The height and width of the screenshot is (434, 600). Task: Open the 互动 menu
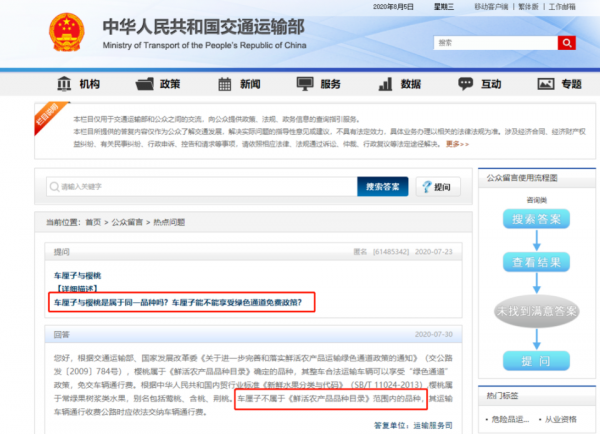[491, 84]
